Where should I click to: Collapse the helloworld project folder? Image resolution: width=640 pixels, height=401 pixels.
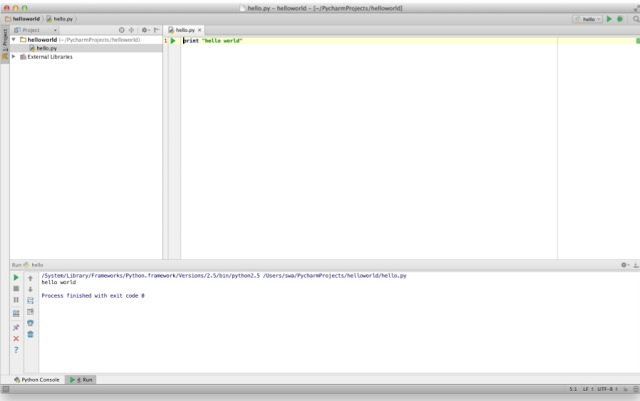point(14,40)
